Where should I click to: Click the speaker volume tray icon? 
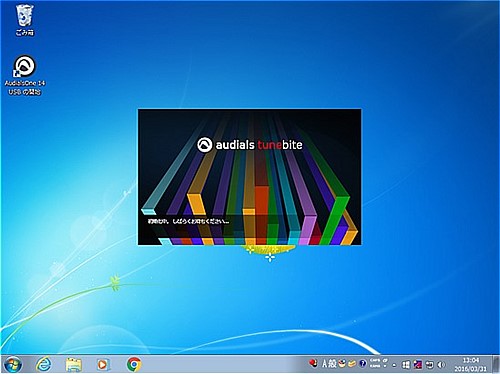441,365
